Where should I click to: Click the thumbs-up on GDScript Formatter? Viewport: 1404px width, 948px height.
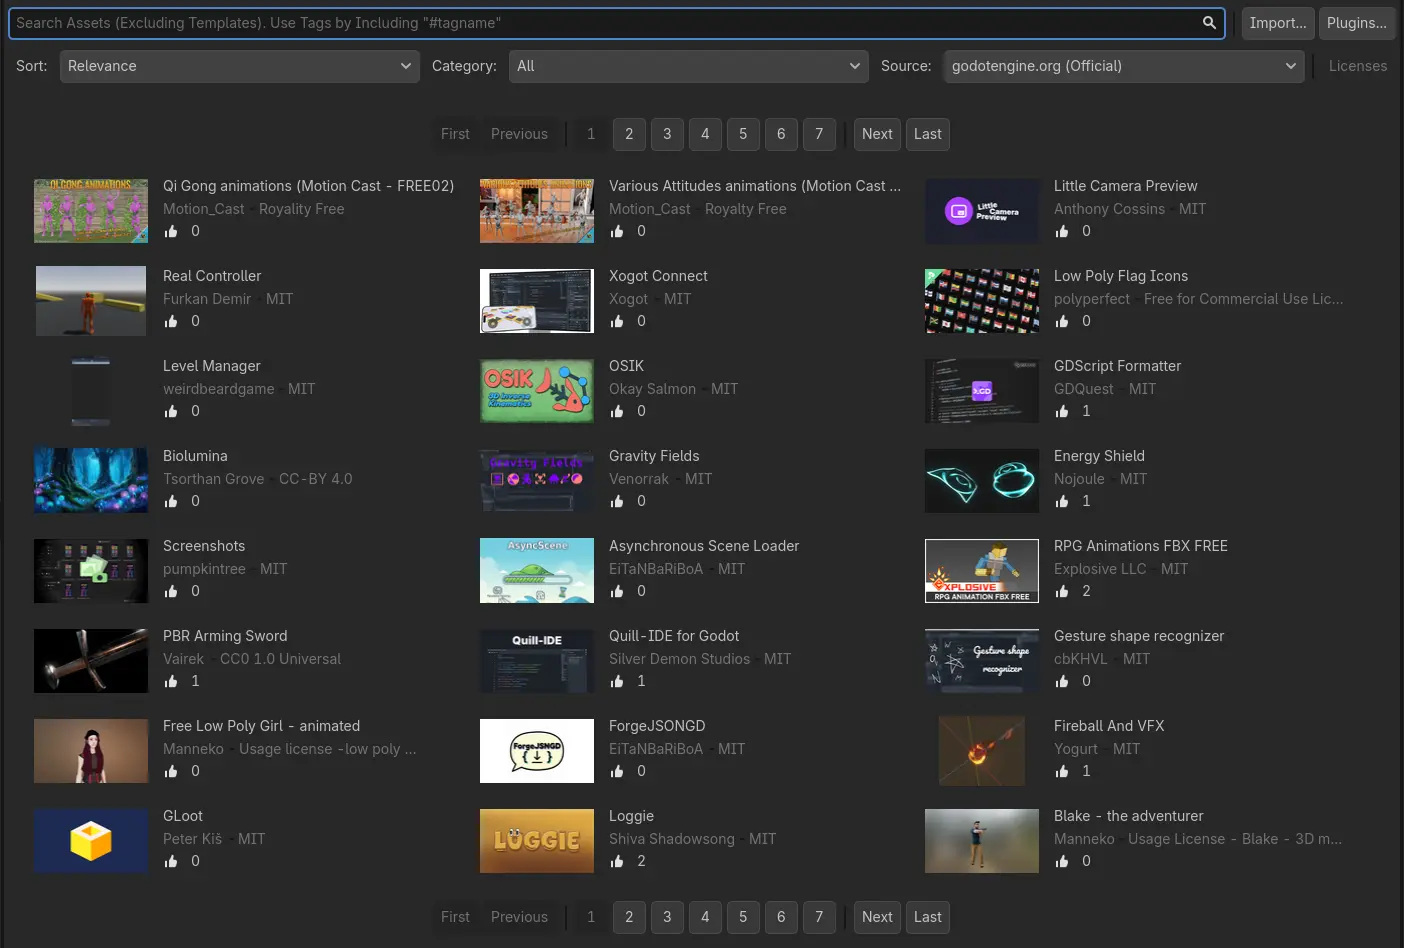coord(1062,411)
